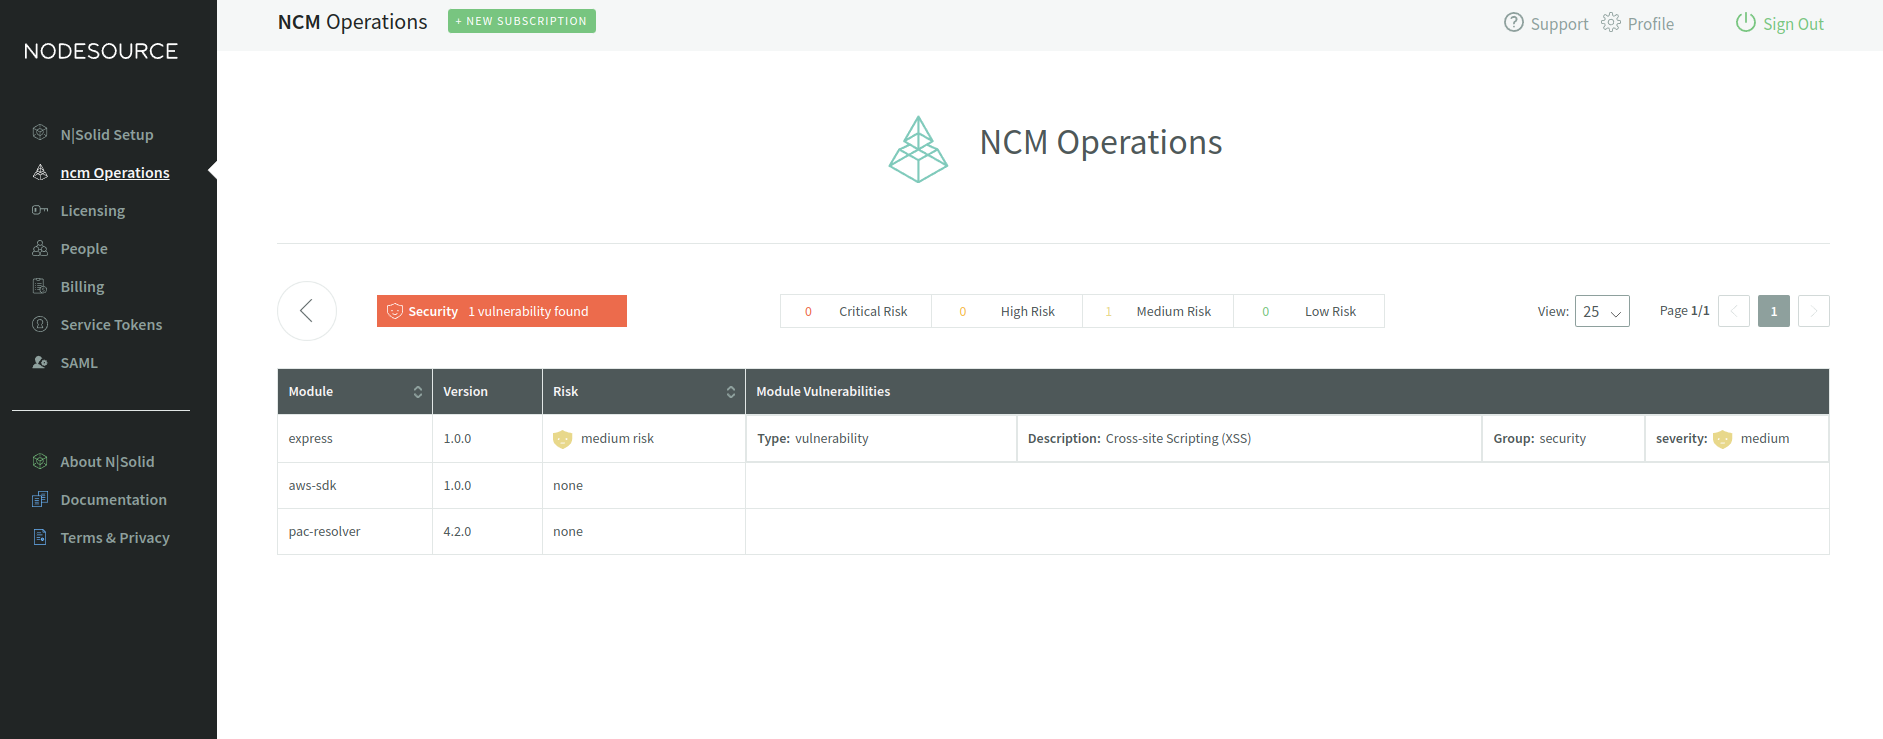Click the About N|Solid icon
The image size is (1883, 739).
coord(40,461)
